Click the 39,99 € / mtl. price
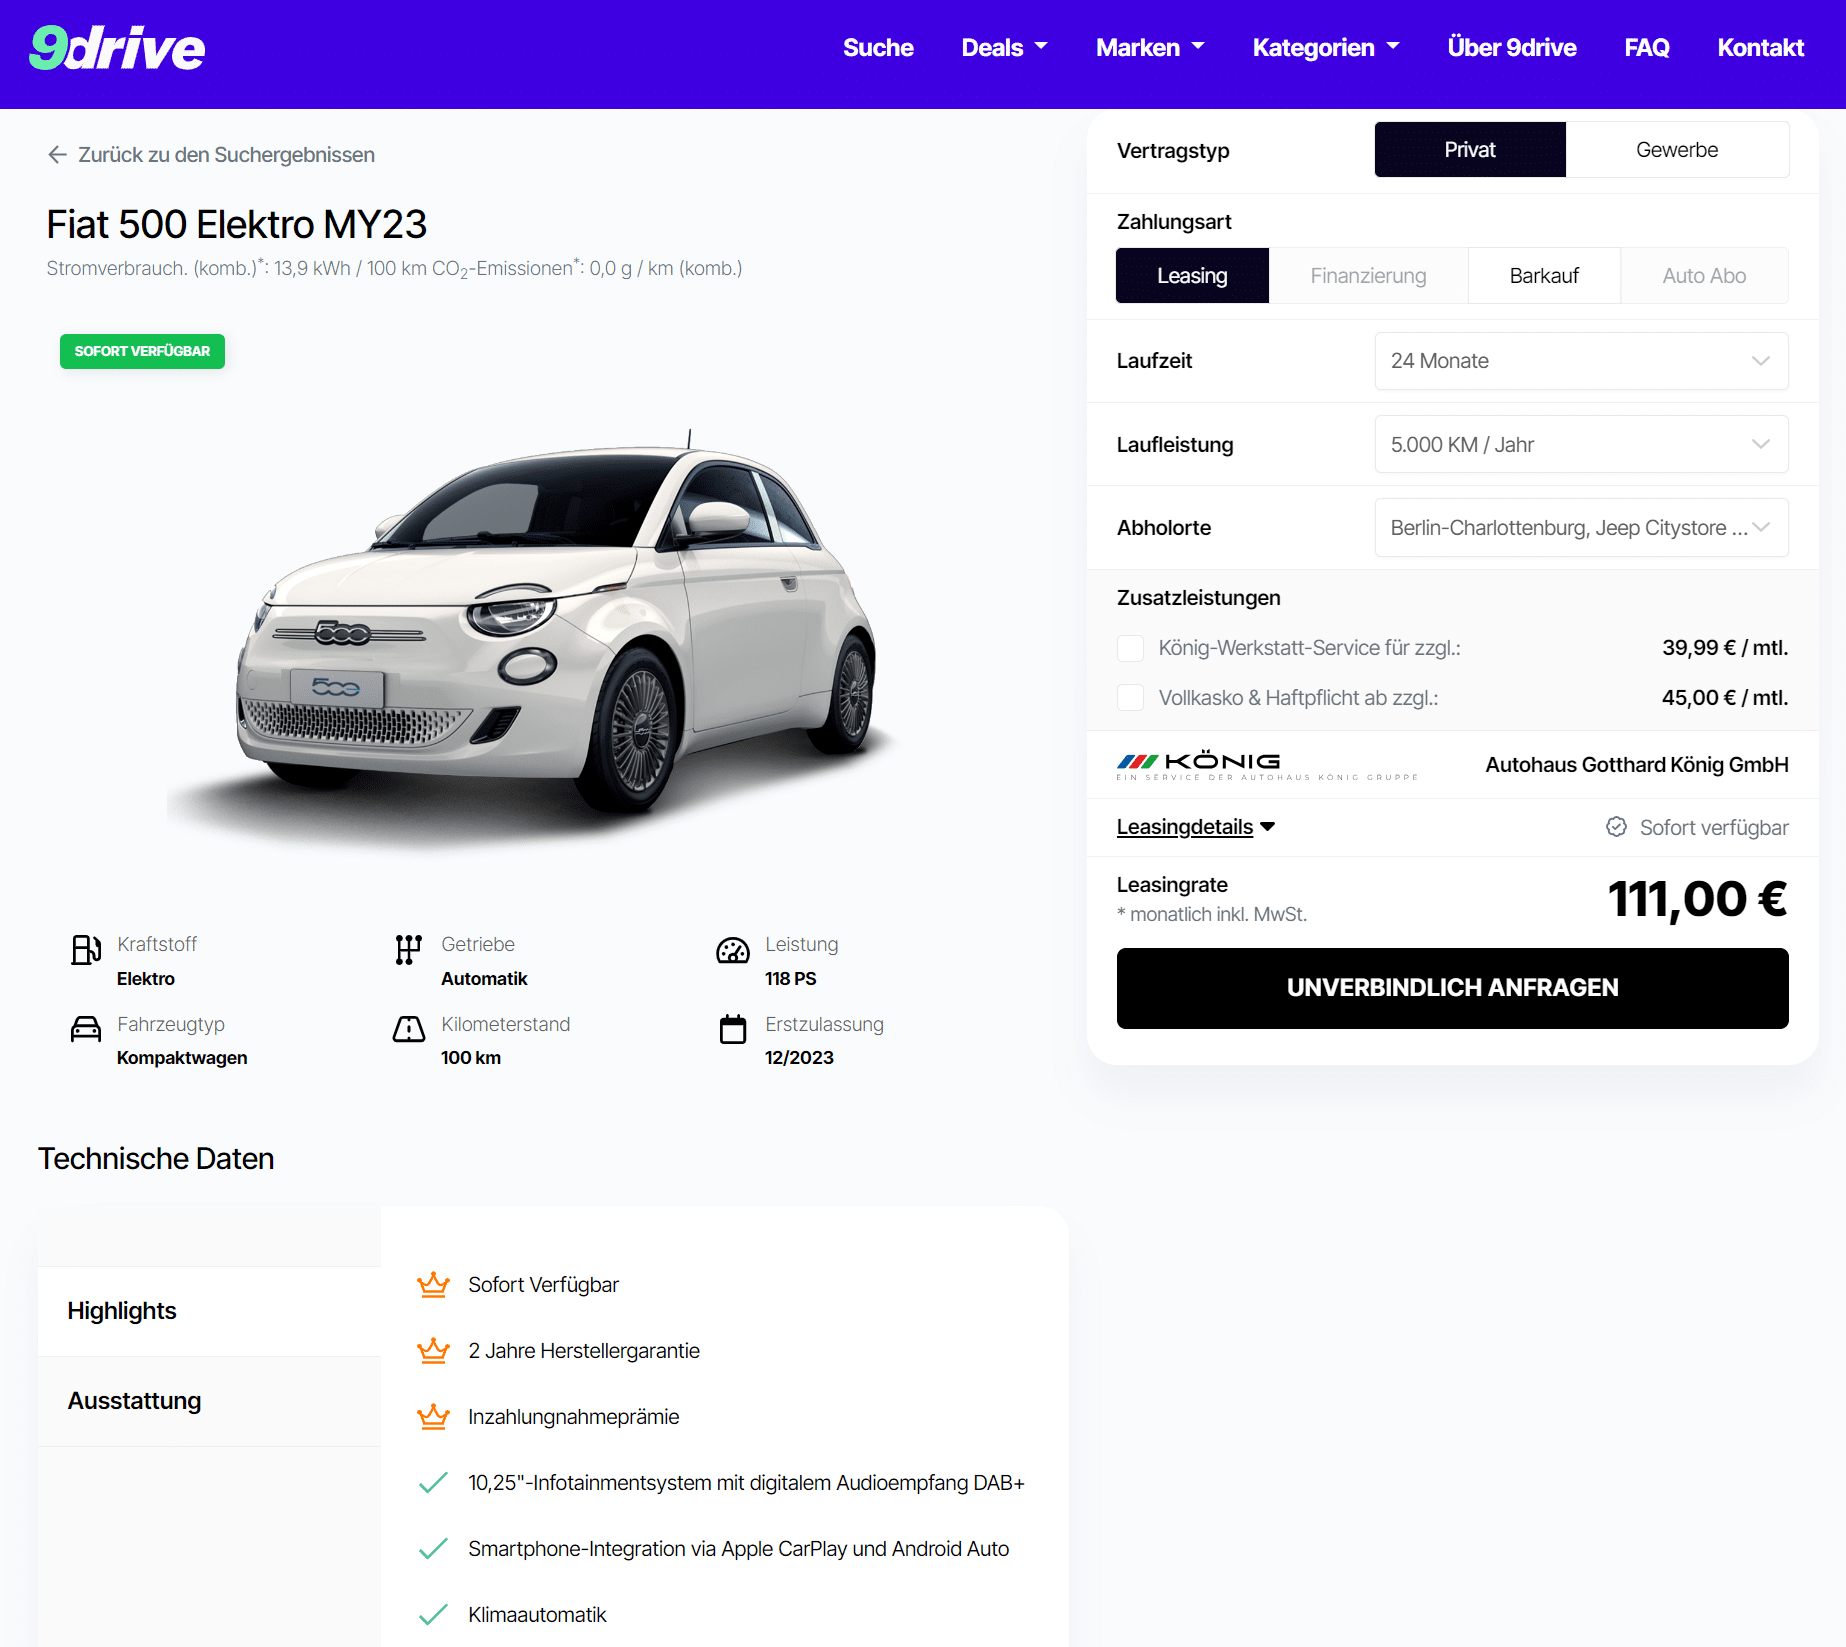1846x1647 pixels. point(1725,648)
